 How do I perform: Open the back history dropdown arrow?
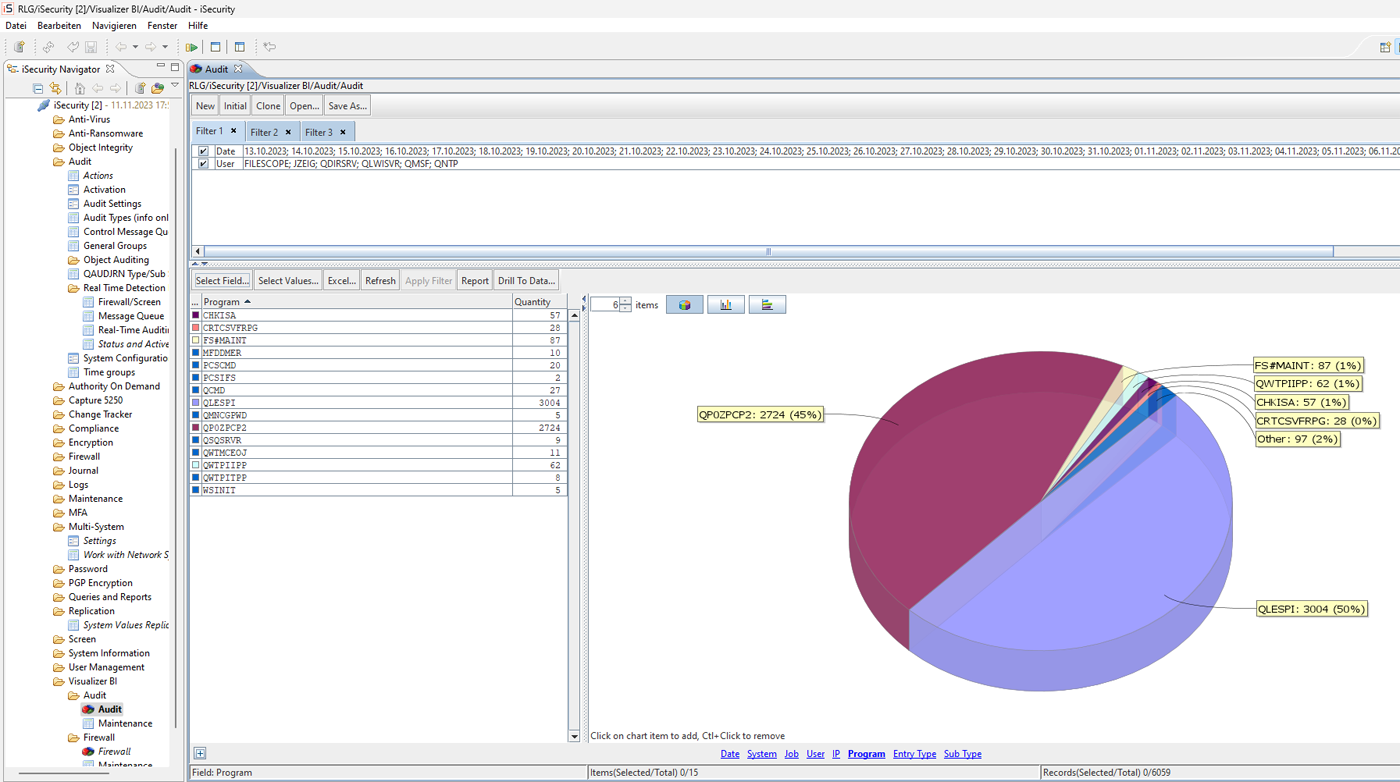tap(135, 47)
